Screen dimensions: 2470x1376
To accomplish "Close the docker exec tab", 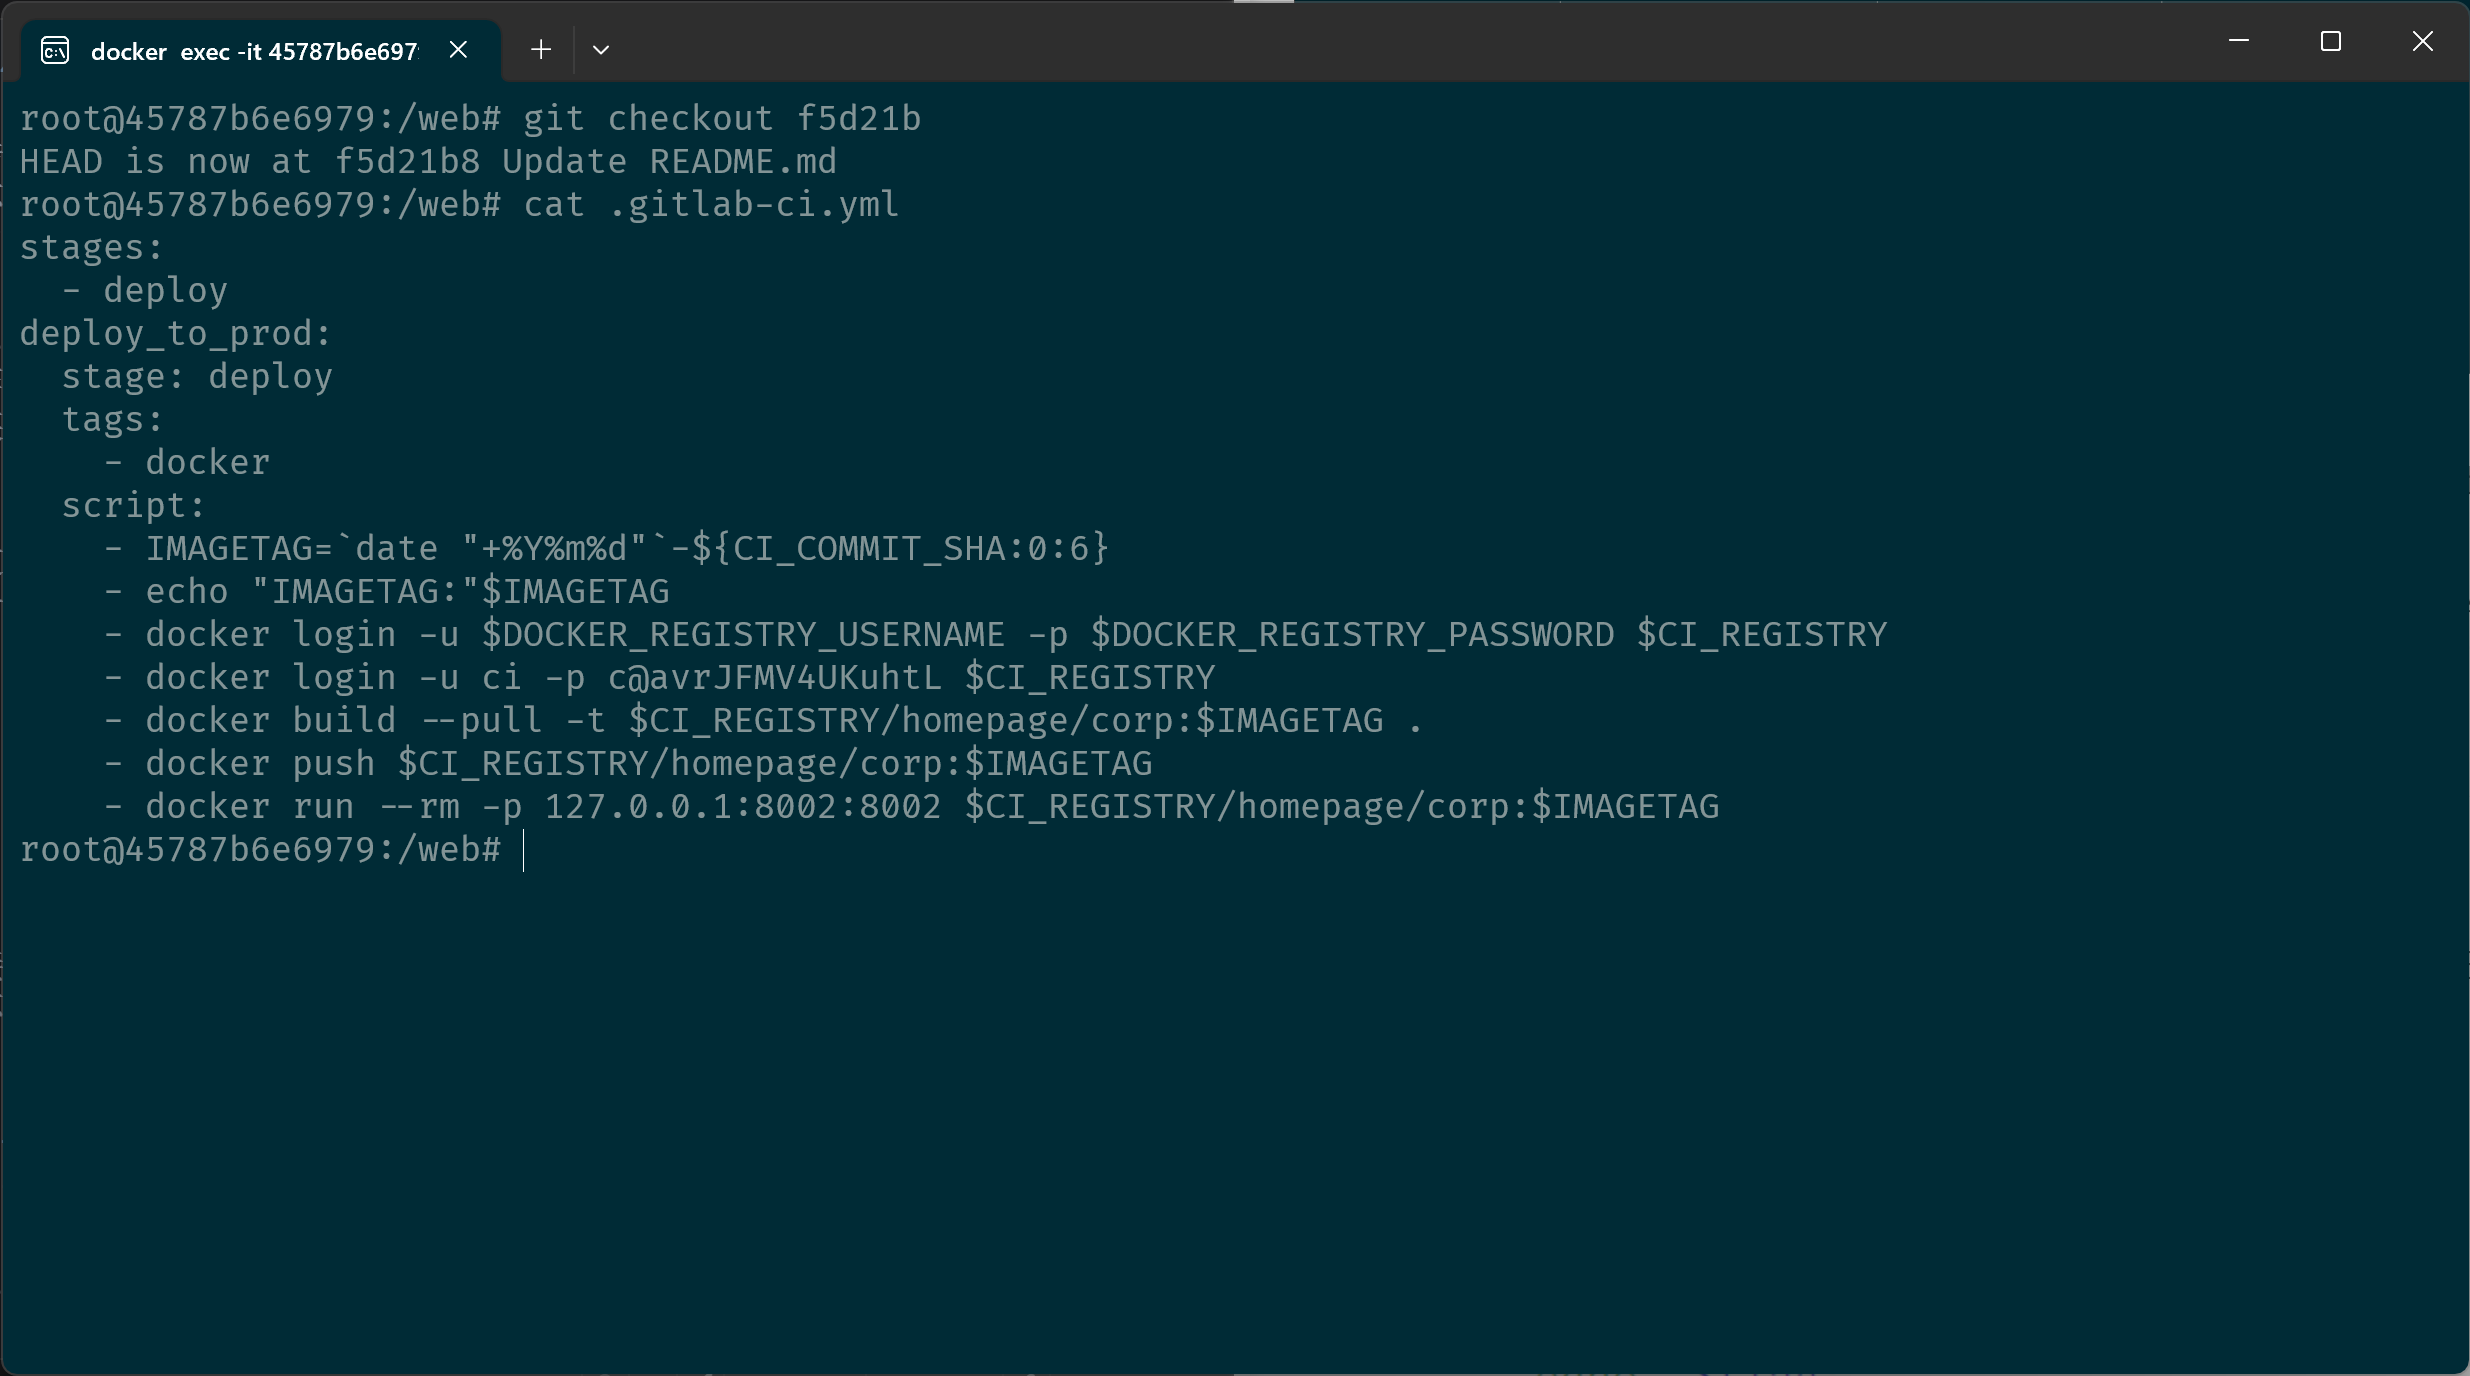I will 458,49.
